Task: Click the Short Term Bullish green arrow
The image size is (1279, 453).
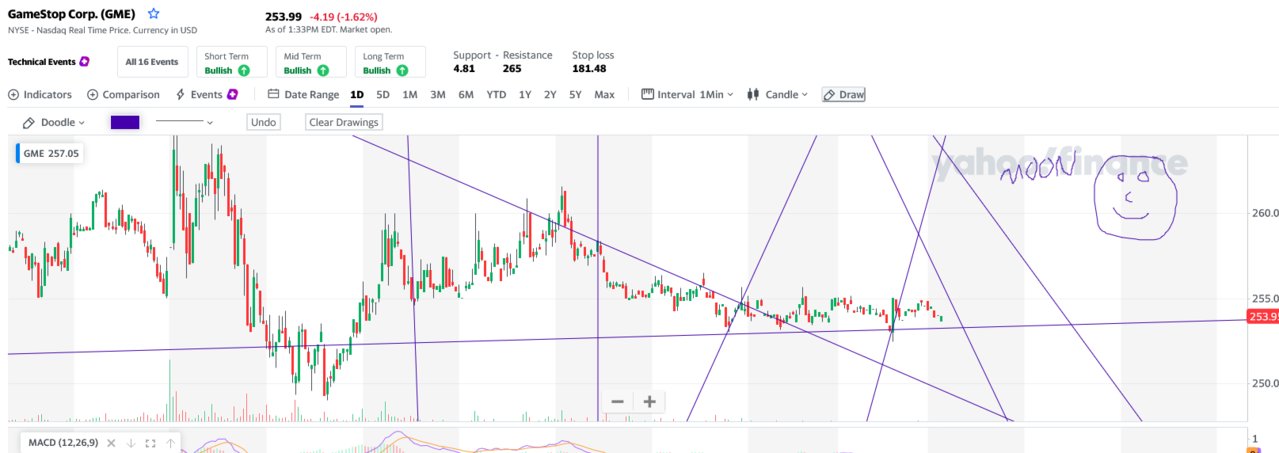Action: click(x=244, y=70)
